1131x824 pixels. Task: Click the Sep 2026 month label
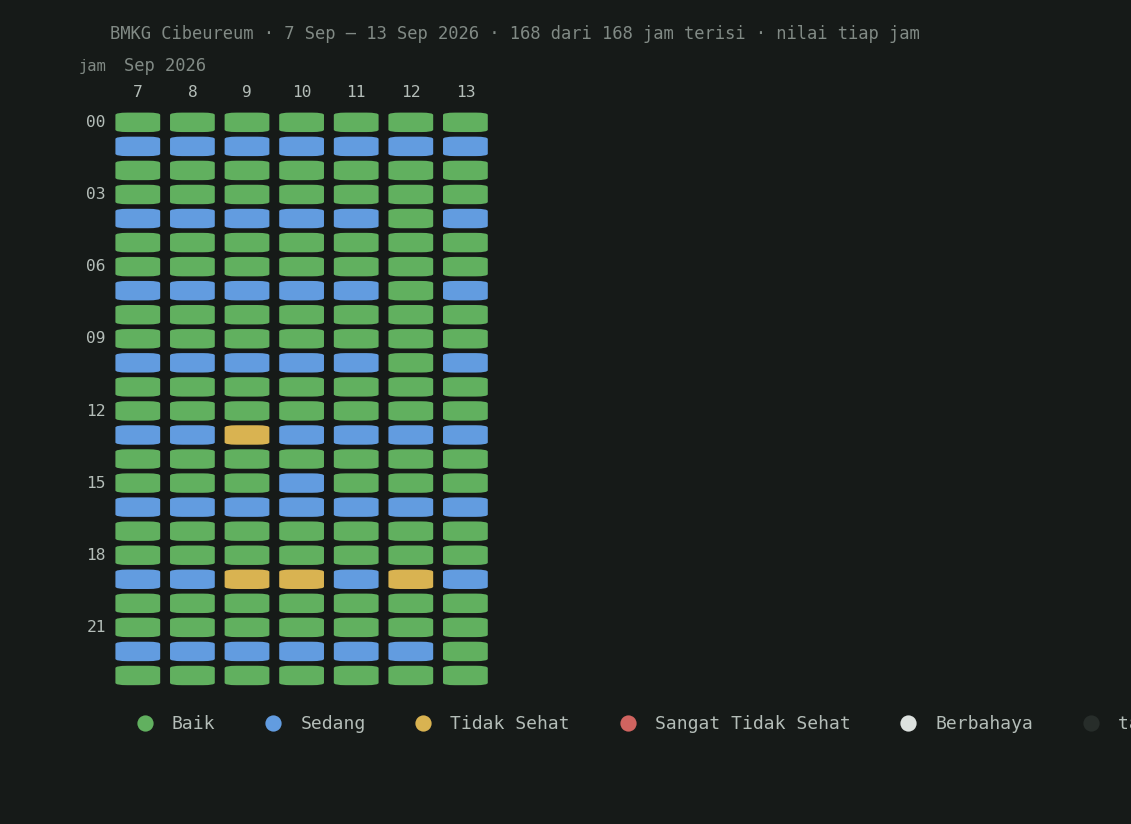tap(164, 66)
